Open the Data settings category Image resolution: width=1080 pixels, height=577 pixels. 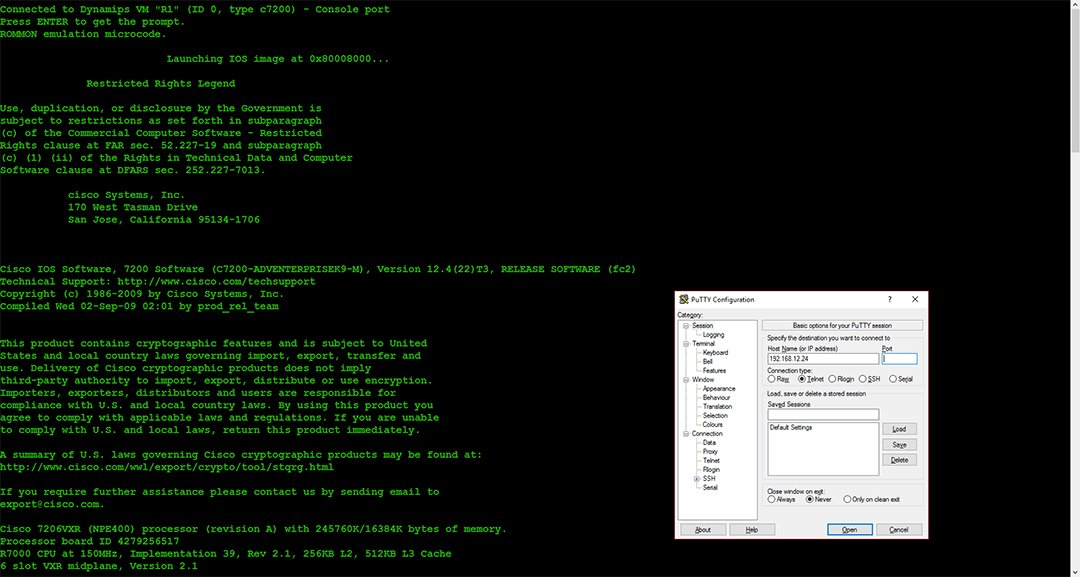tap(709, 443)
